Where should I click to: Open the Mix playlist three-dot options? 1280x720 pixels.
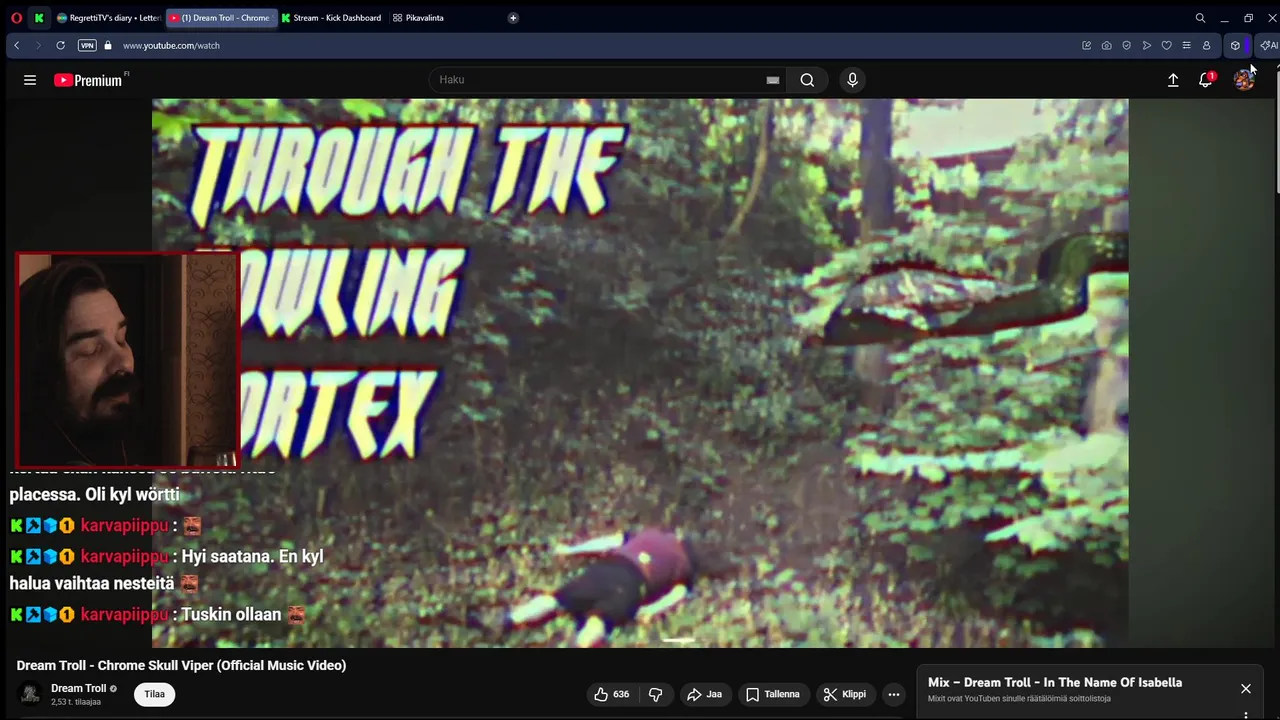click(1246, 714)
